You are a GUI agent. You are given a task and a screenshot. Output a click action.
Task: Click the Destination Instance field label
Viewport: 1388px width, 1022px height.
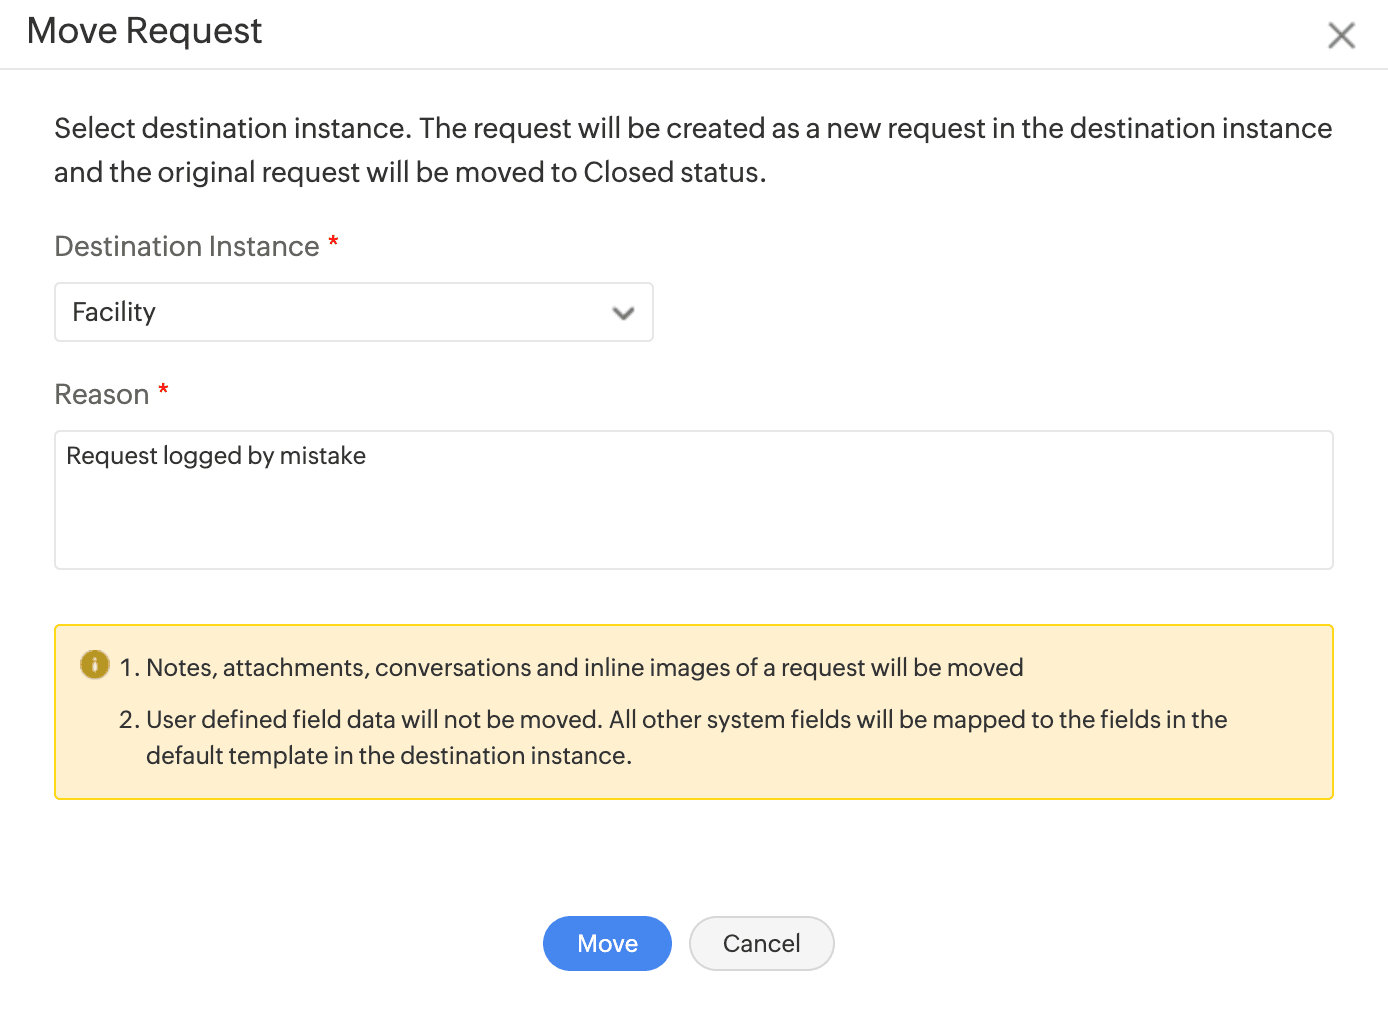(187, 246)
